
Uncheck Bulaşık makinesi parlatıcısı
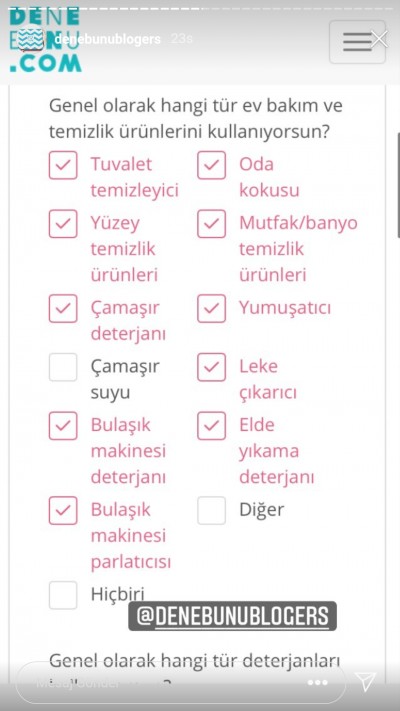click(63, 511)
